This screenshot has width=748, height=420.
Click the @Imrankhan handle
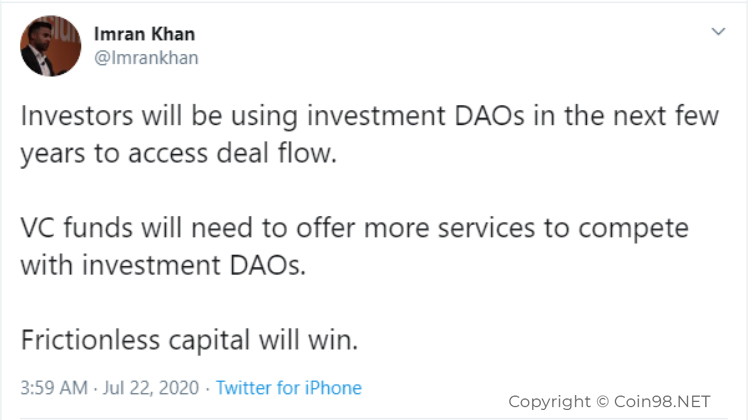point(145,57)
